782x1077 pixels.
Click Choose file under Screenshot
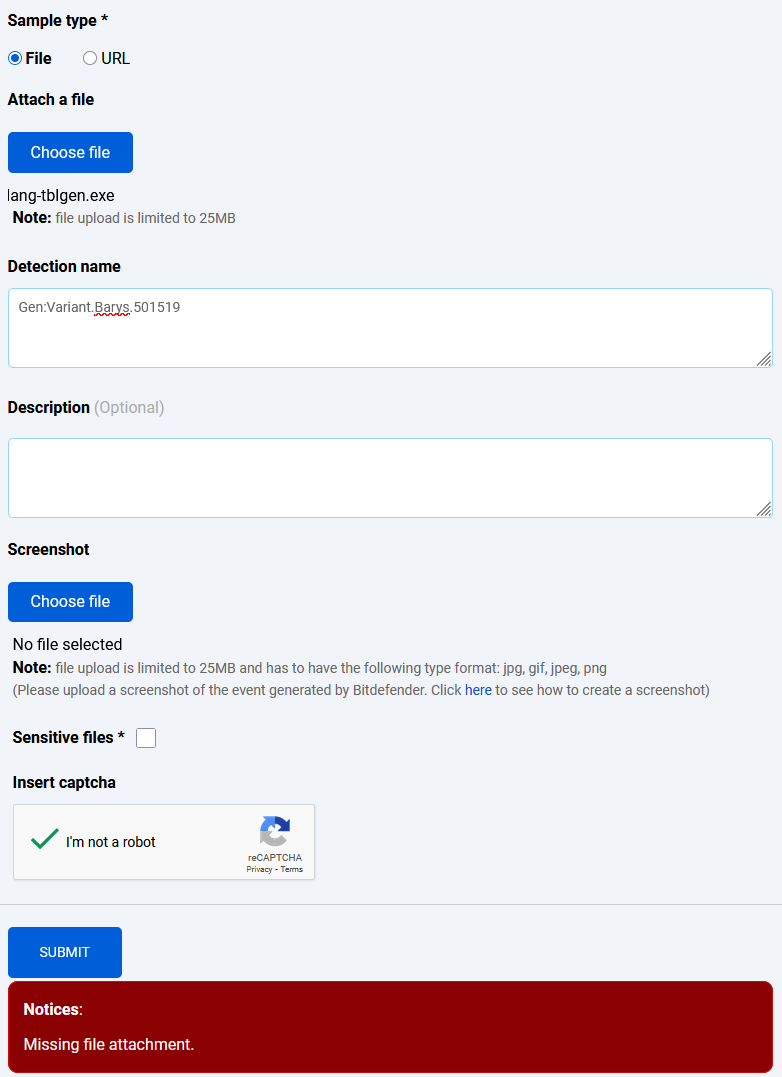pos(70,602)
